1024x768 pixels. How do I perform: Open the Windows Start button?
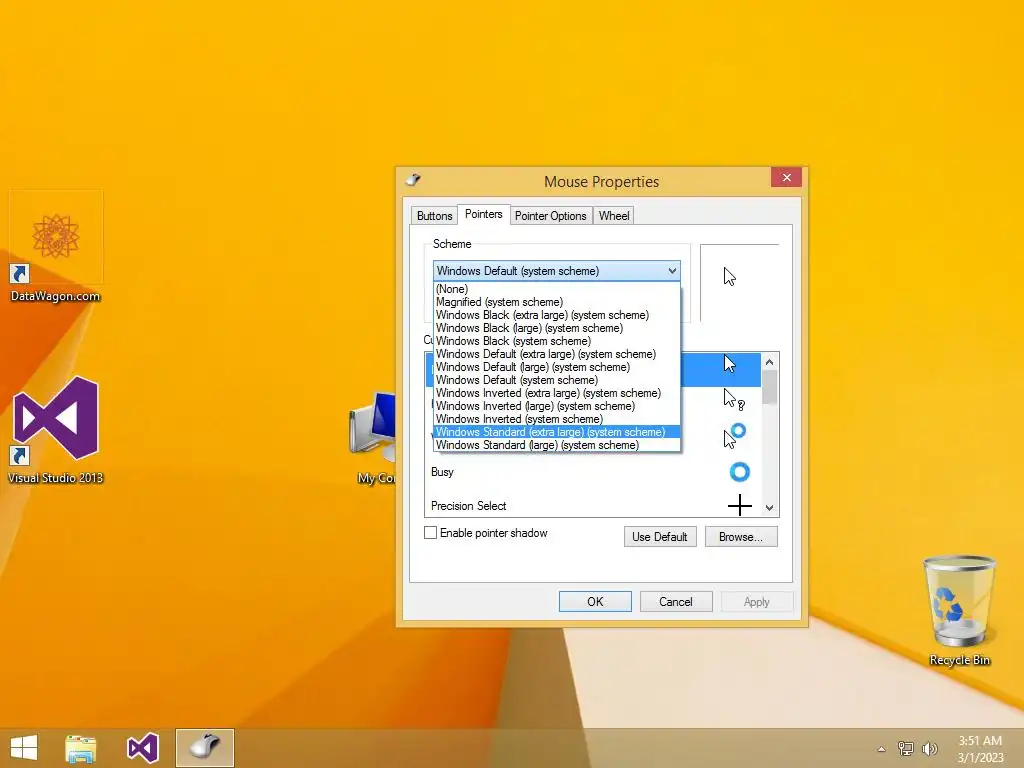click(x=24, y=748)
